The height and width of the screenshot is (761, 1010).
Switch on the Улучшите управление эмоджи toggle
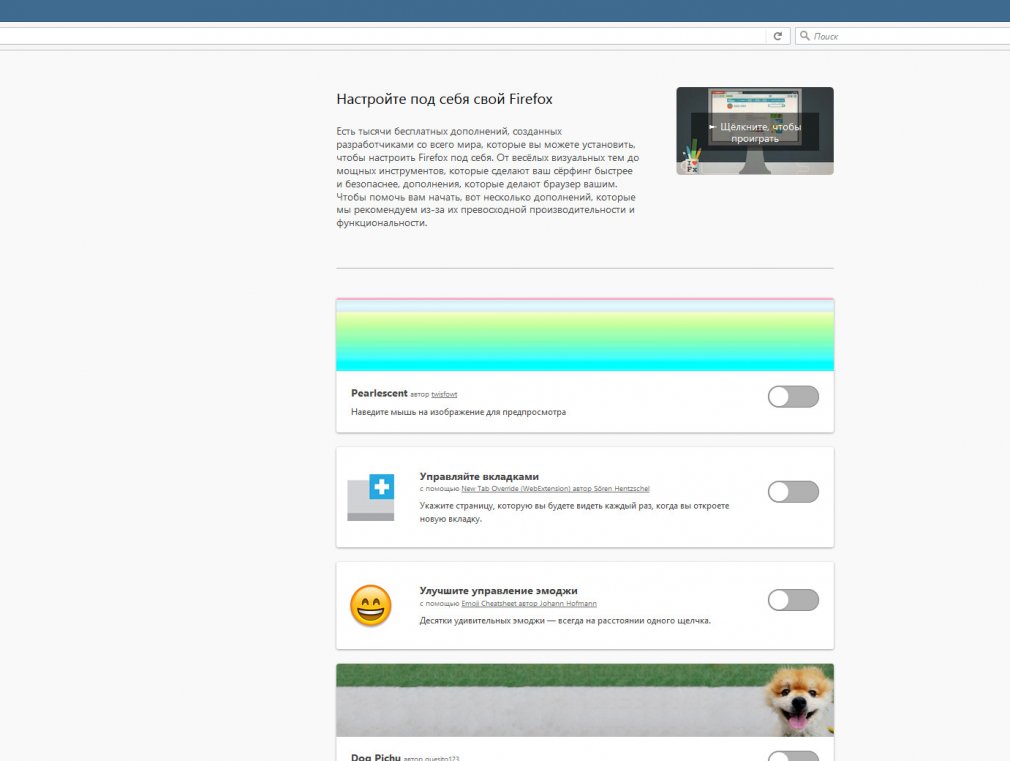[793, 600]
